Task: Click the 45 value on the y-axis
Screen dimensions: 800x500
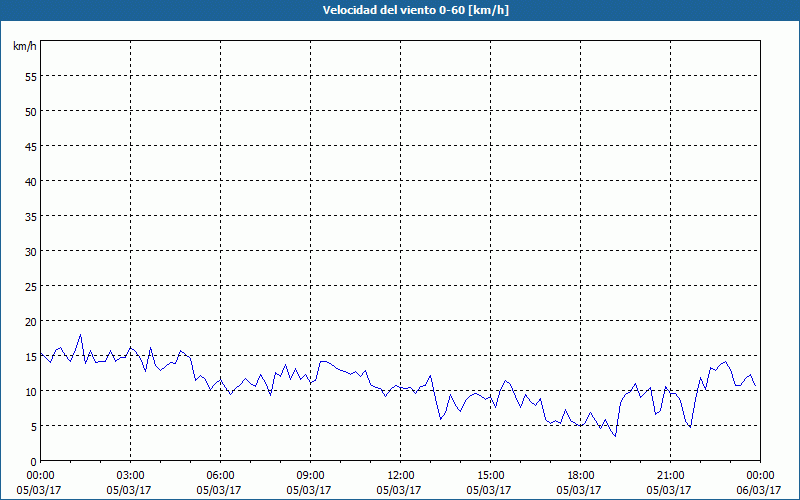Action: (x=31, y=146)
